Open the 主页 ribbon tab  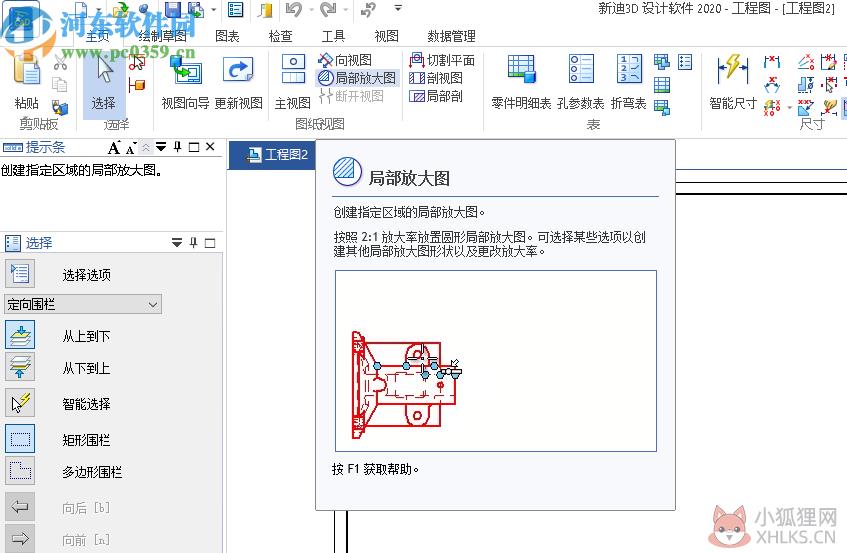tap(97, 36)
